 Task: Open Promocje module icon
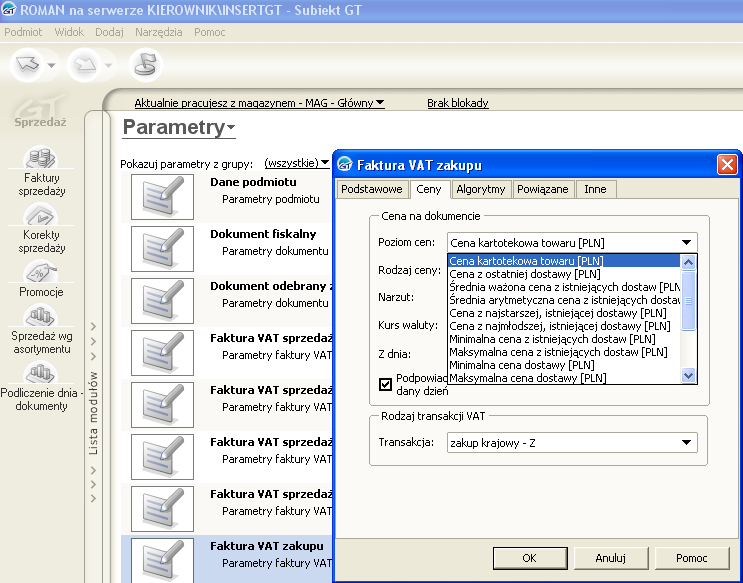click(x=41, y=272)
